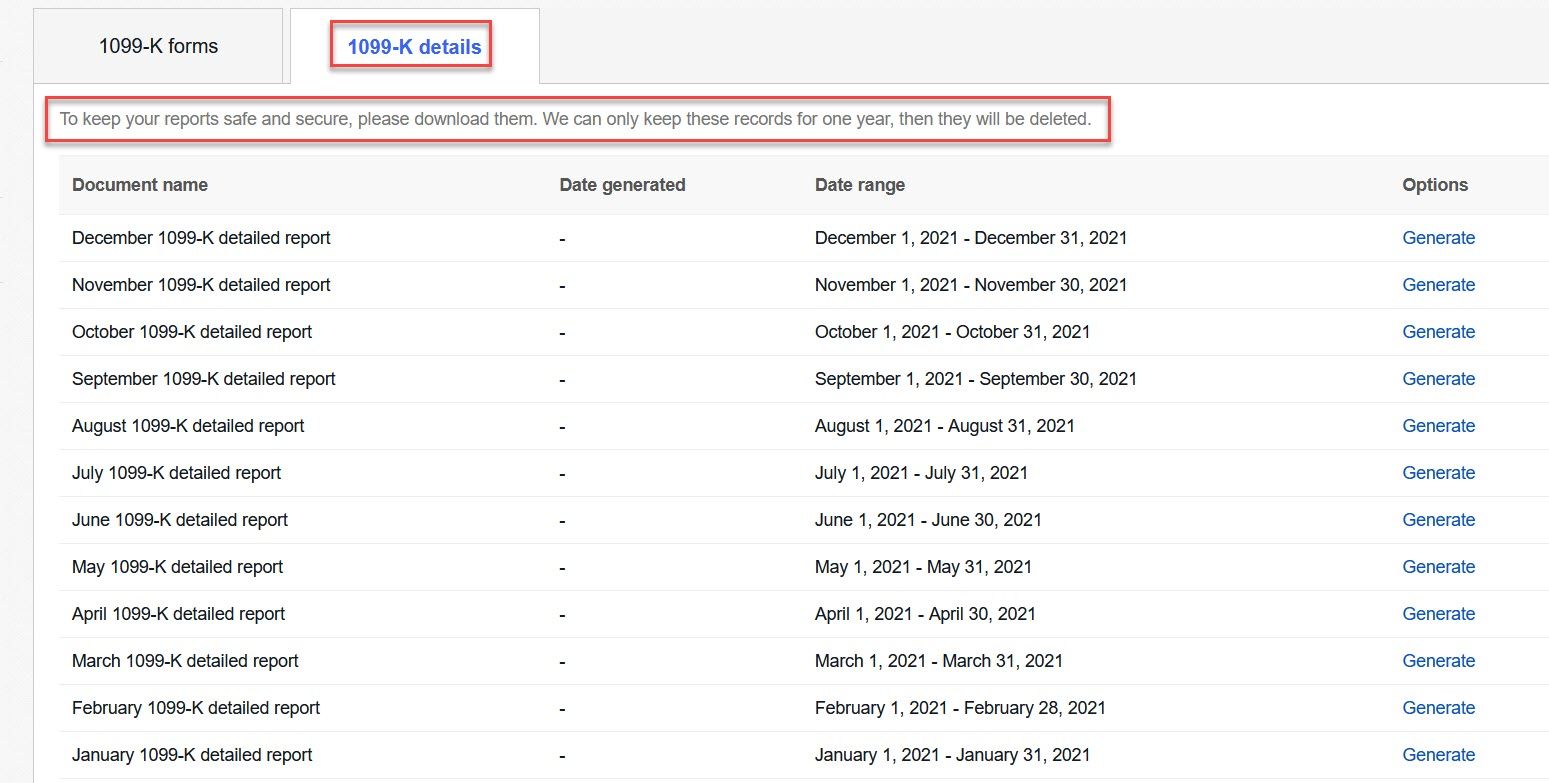1549x783 pixels.
Task: Generate the July 1099-K detailed report
Action: pyautogui.click(x=1439, y=473)
